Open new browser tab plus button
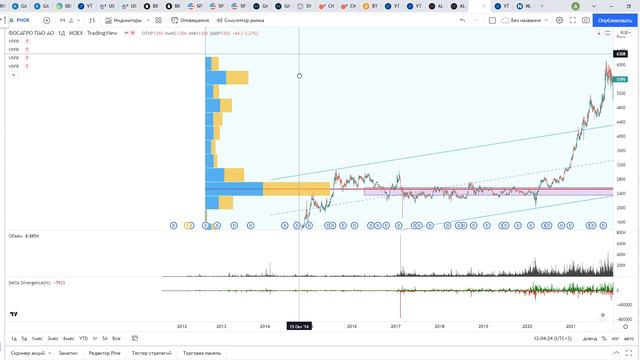The width and height of the screenshot is (640, 360). click(x=542, y=6)
